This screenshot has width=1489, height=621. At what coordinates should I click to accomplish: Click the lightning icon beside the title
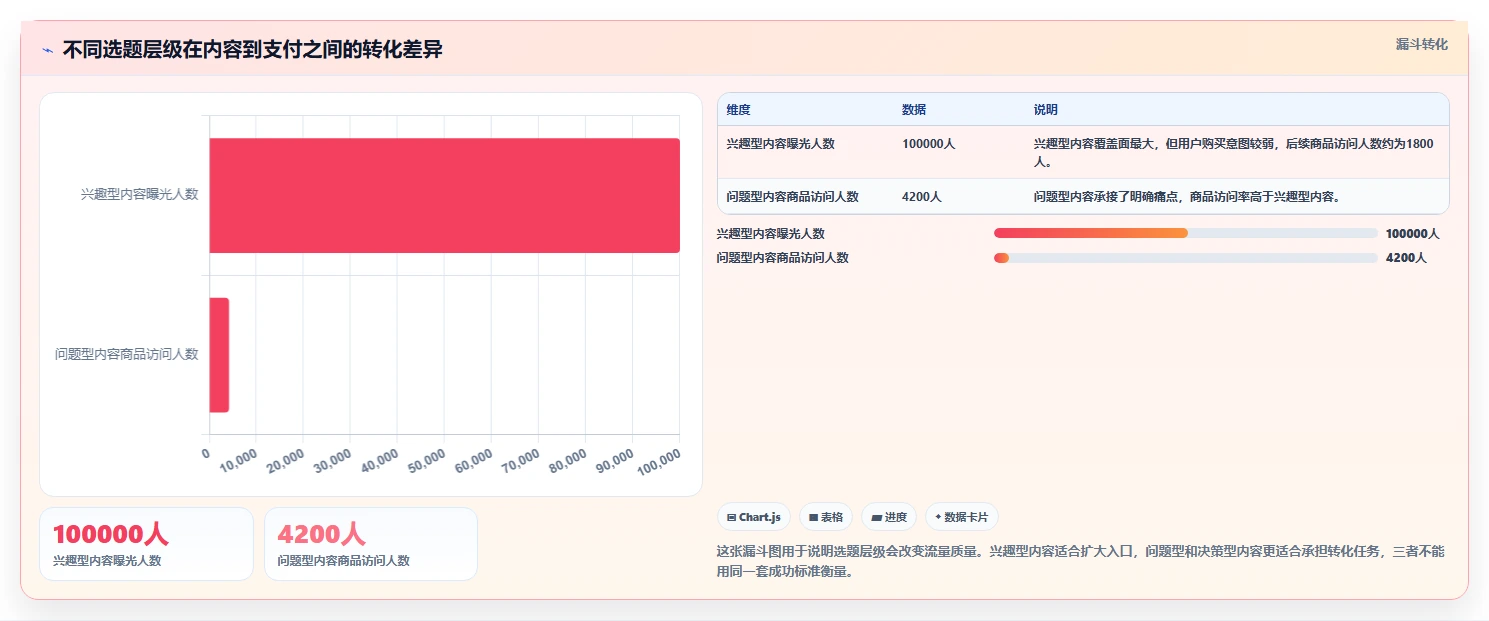tap(48, 50)
